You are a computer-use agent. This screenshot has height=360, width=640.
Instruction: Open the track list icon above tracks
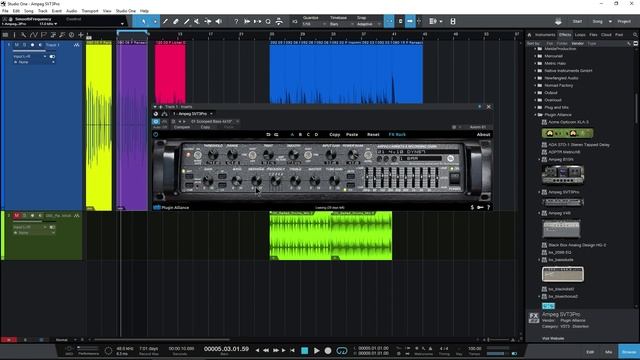tap(5, 35)
